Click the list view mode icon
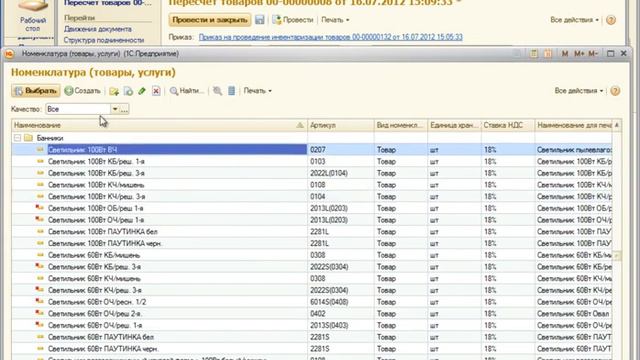 click(231, 91)
